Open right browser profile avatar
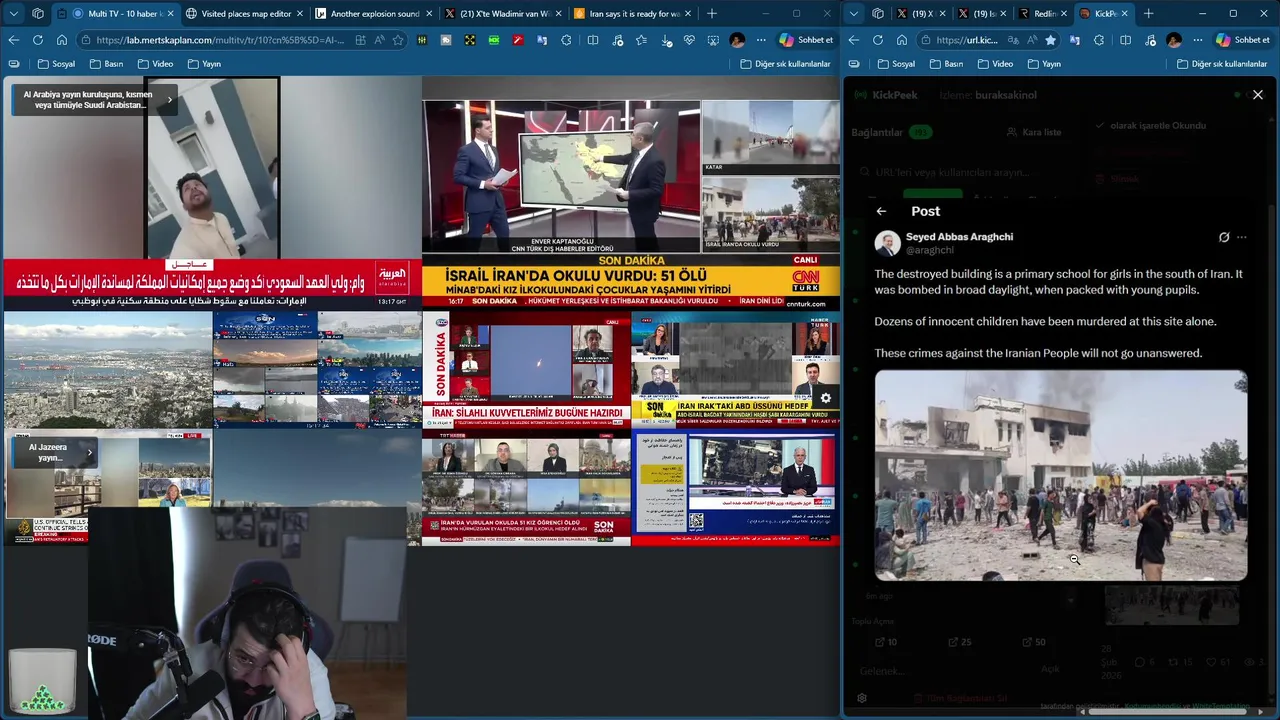 coord(1174,40)
